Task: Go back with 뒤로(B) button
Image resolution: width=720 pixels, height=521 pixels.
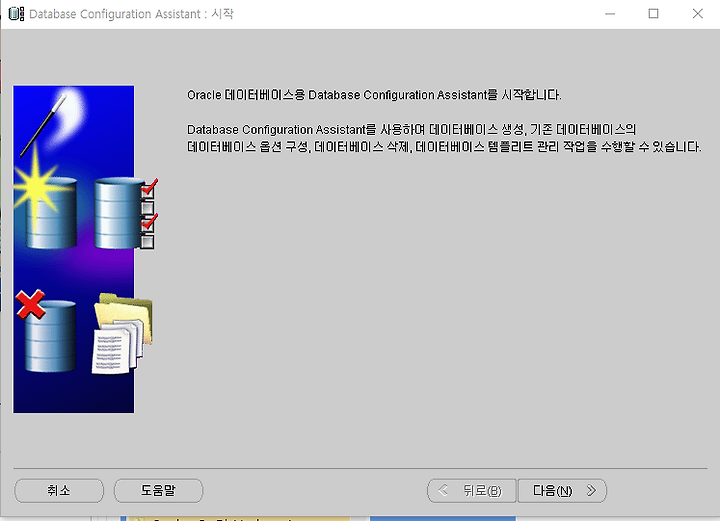Action: 472,491
